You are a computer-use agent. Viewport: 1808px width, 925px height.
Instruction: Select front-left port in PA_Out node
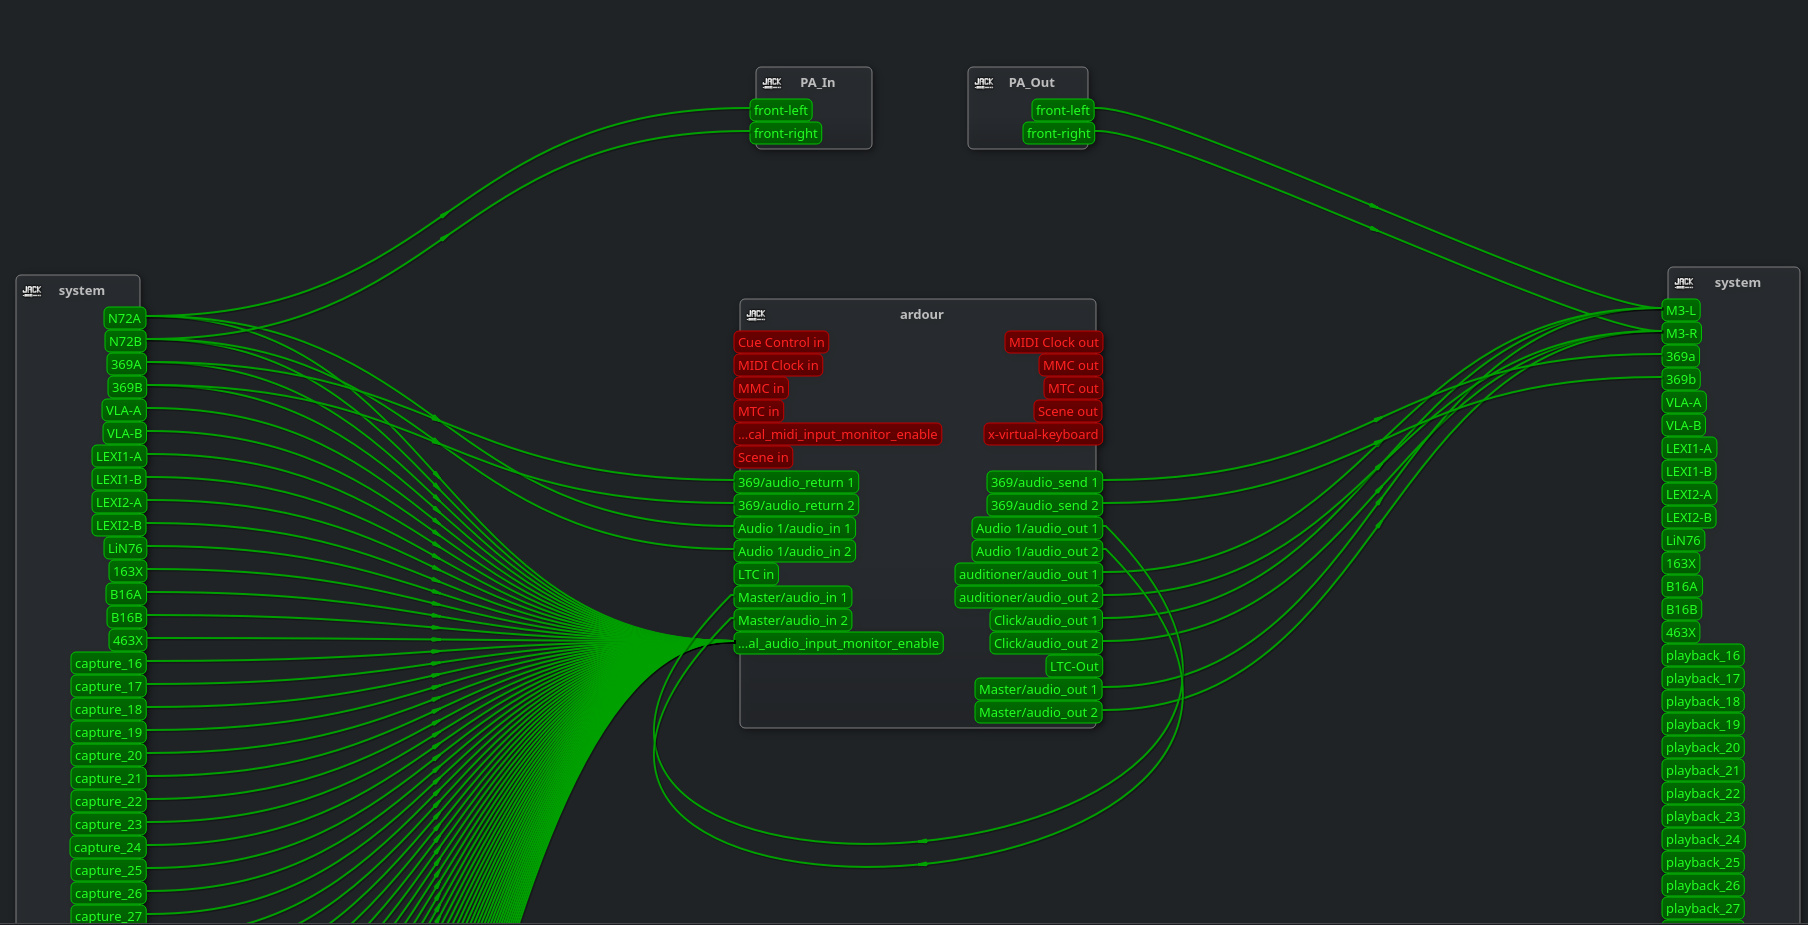[1063, 111]
